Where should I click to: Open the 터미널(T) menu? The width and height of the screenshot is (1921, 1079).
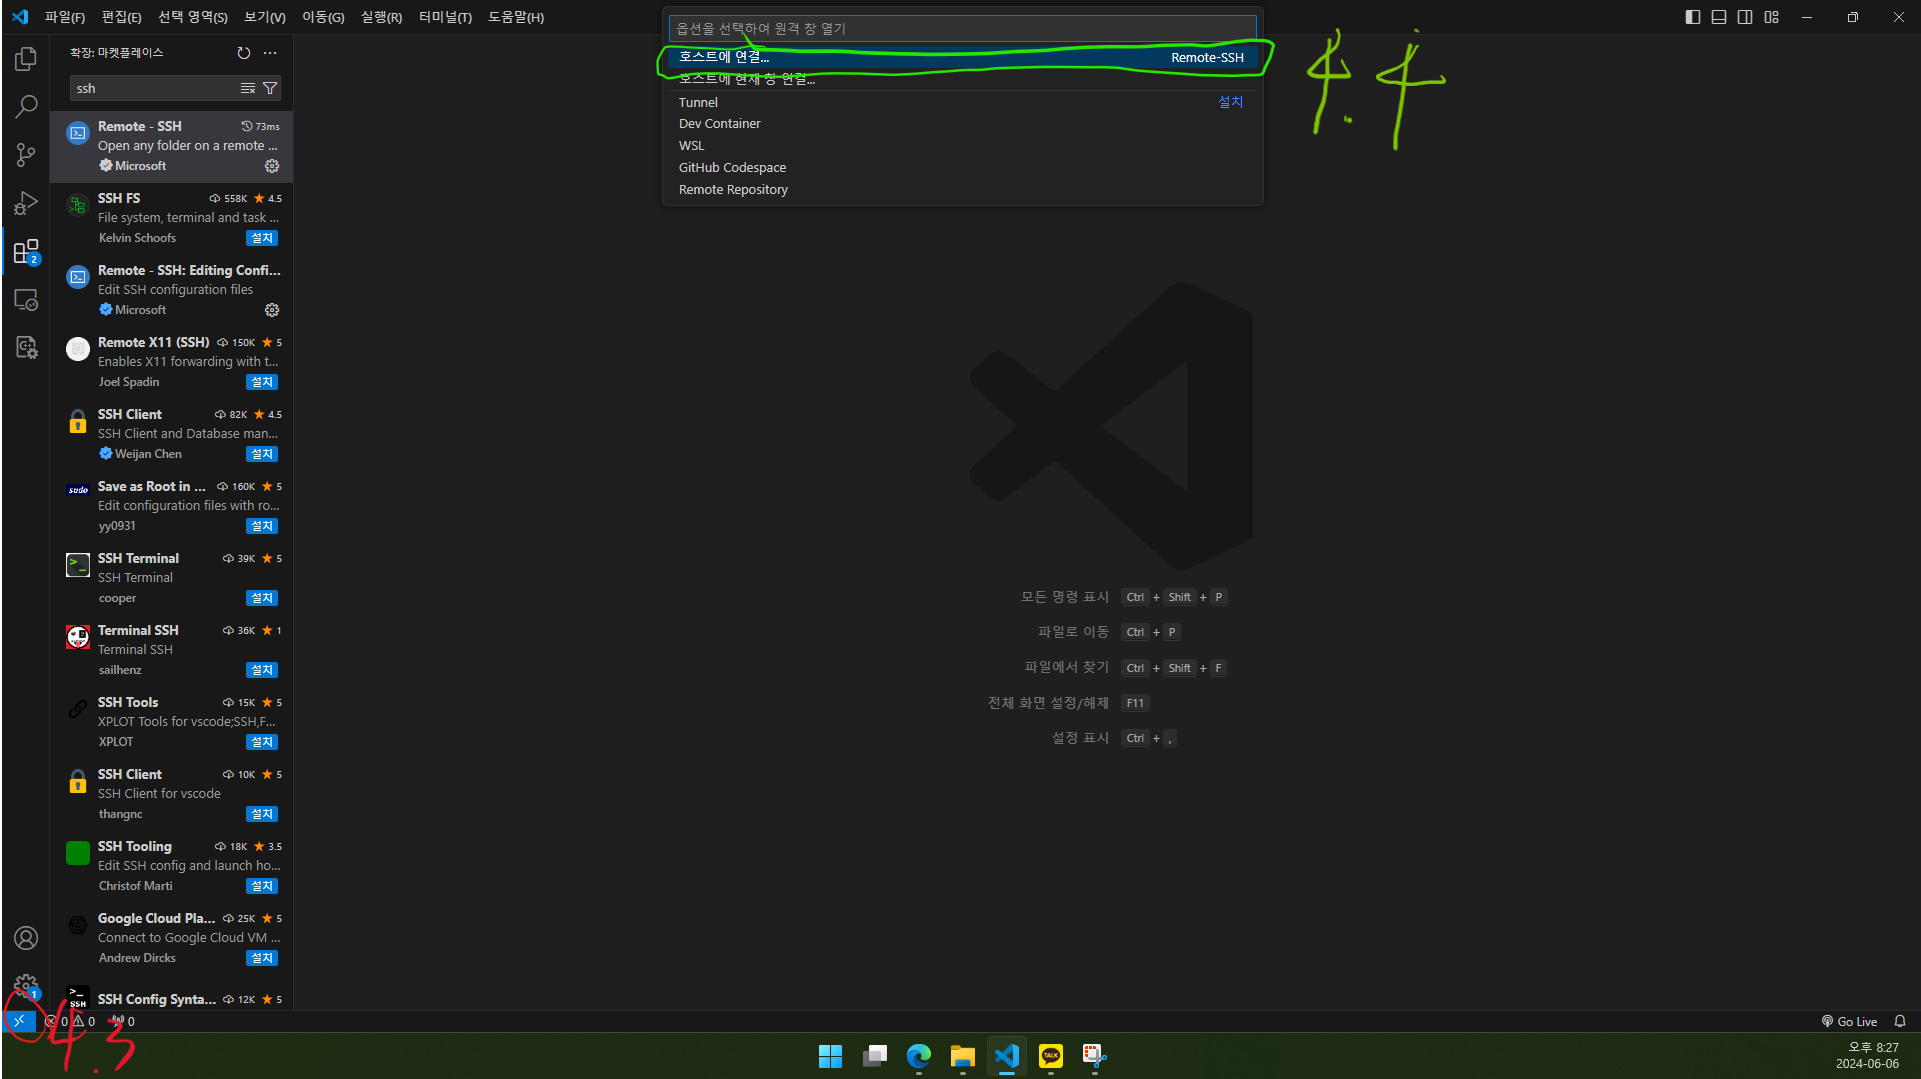(445, 17)
